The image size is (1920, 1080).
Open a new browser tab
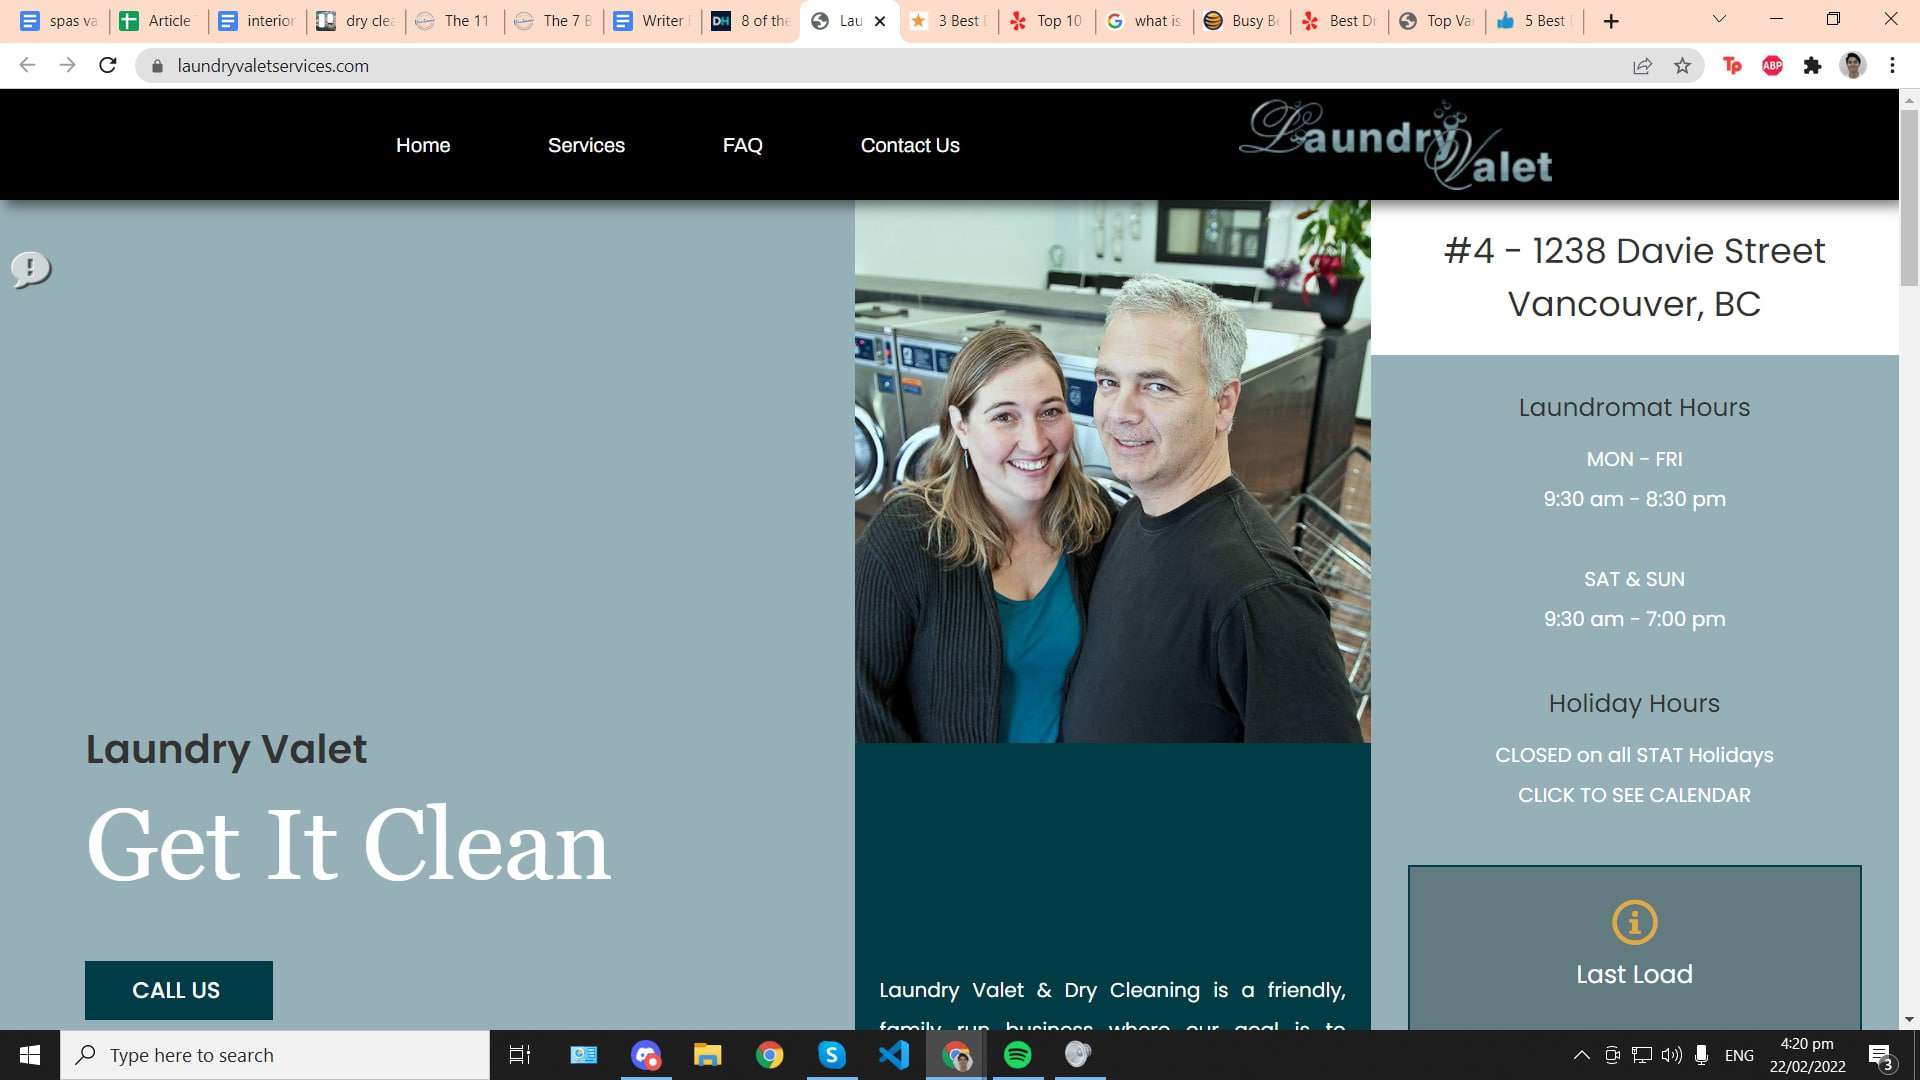pyautogui.click(x=1610, y=21)
